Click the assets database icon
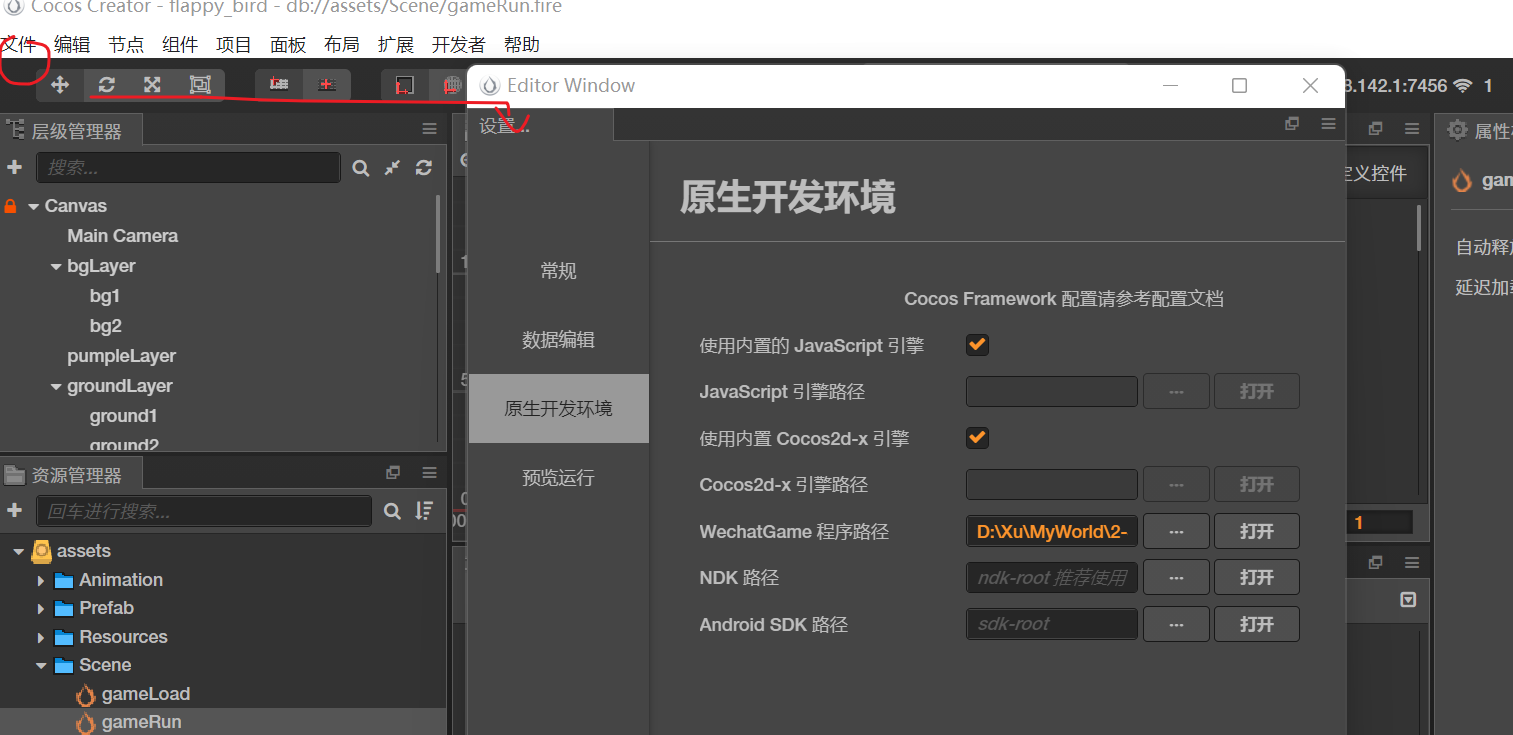The height and width of the screenshot is (735, 1513). (42, 551)
